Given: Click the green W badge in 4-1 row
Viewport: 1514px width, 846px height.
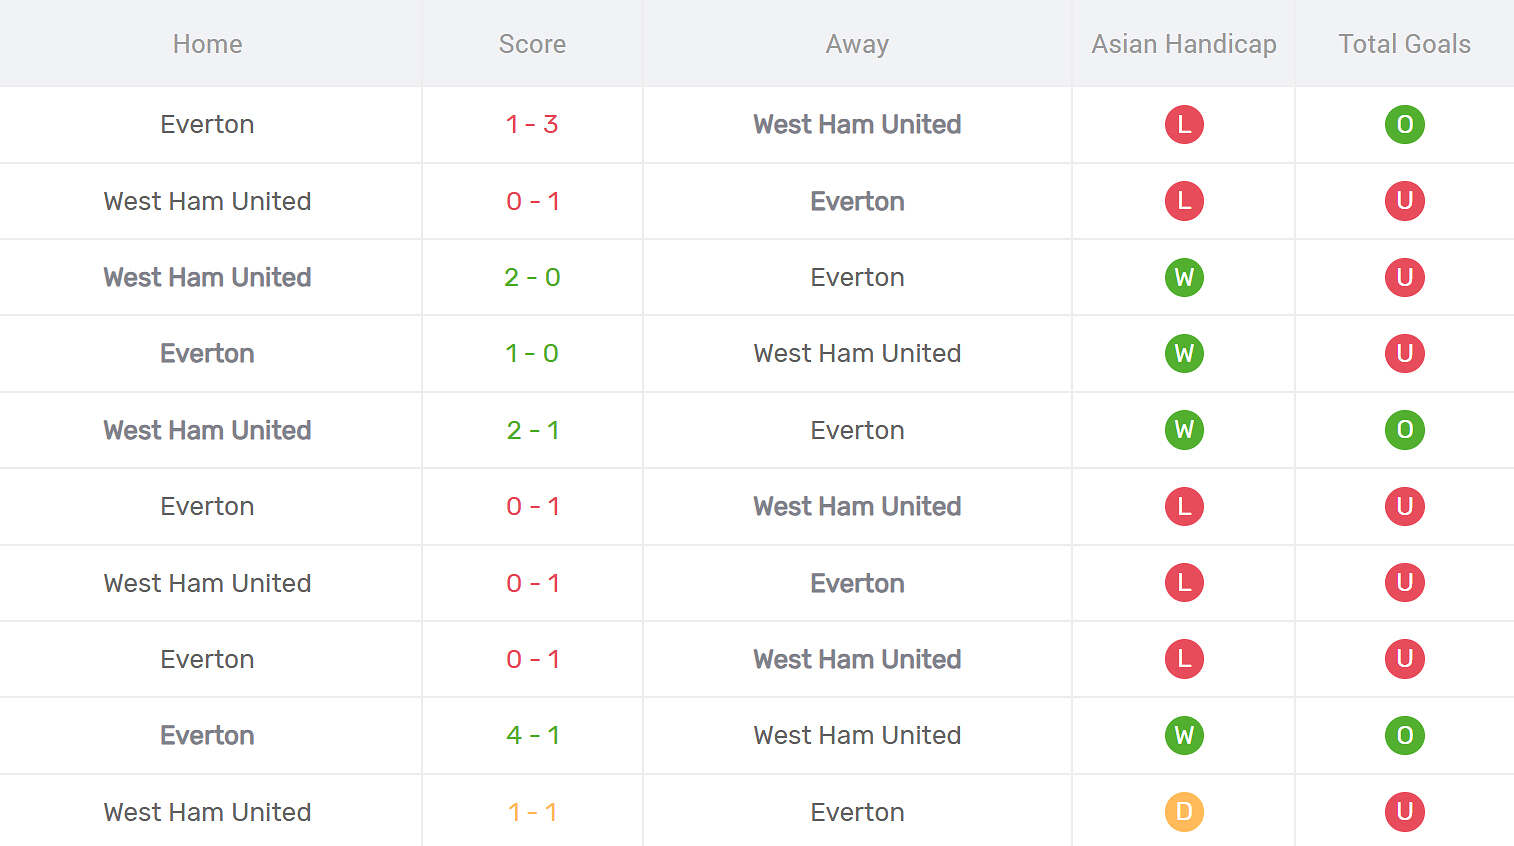Looking at the screenshot, I should point(1184,735).
